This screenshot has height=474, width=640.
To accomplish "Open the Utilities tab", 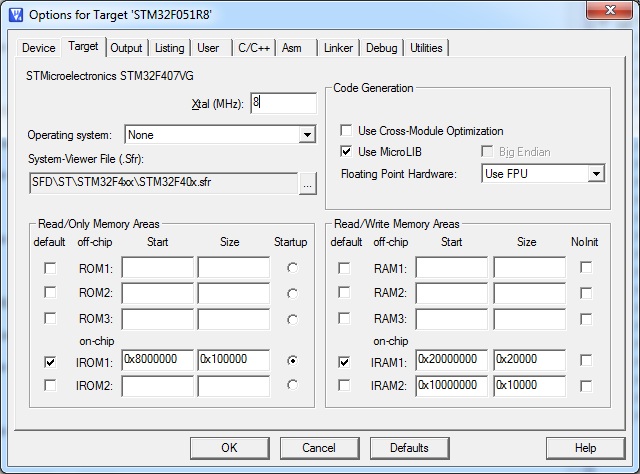I will pyautogui.click(x=426, y=48).
